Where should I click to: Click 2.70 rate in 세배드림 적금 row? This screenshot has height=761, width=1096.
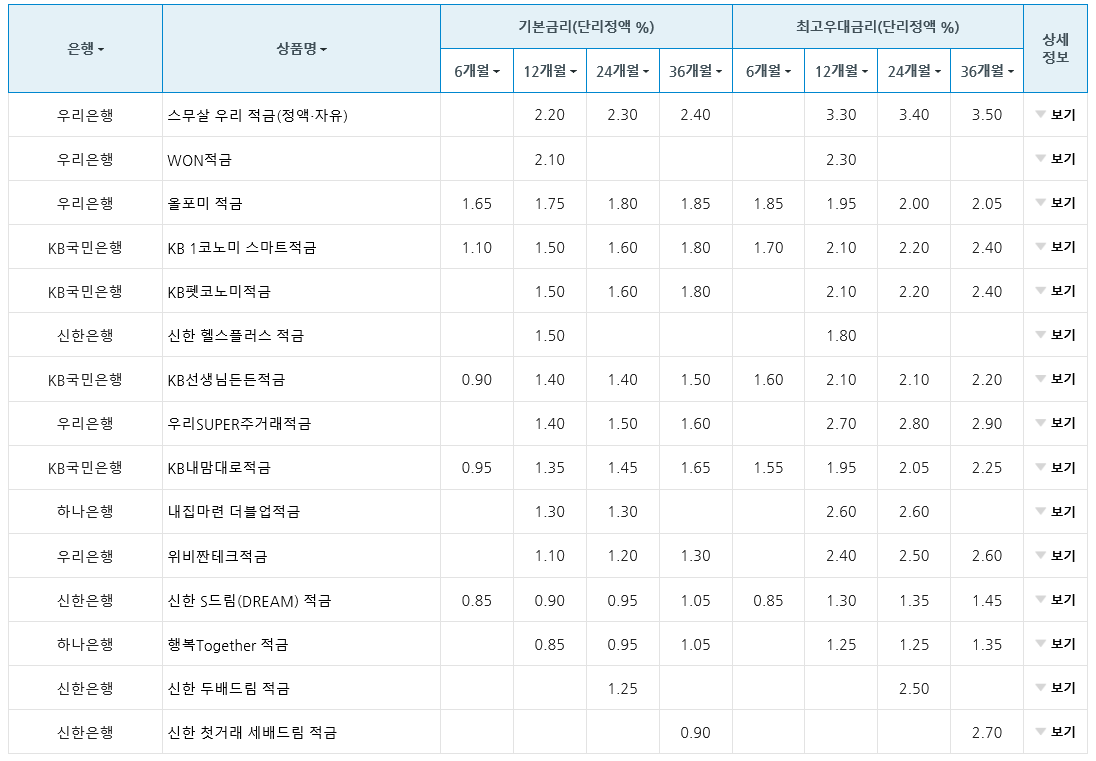[x=987, y=733]
